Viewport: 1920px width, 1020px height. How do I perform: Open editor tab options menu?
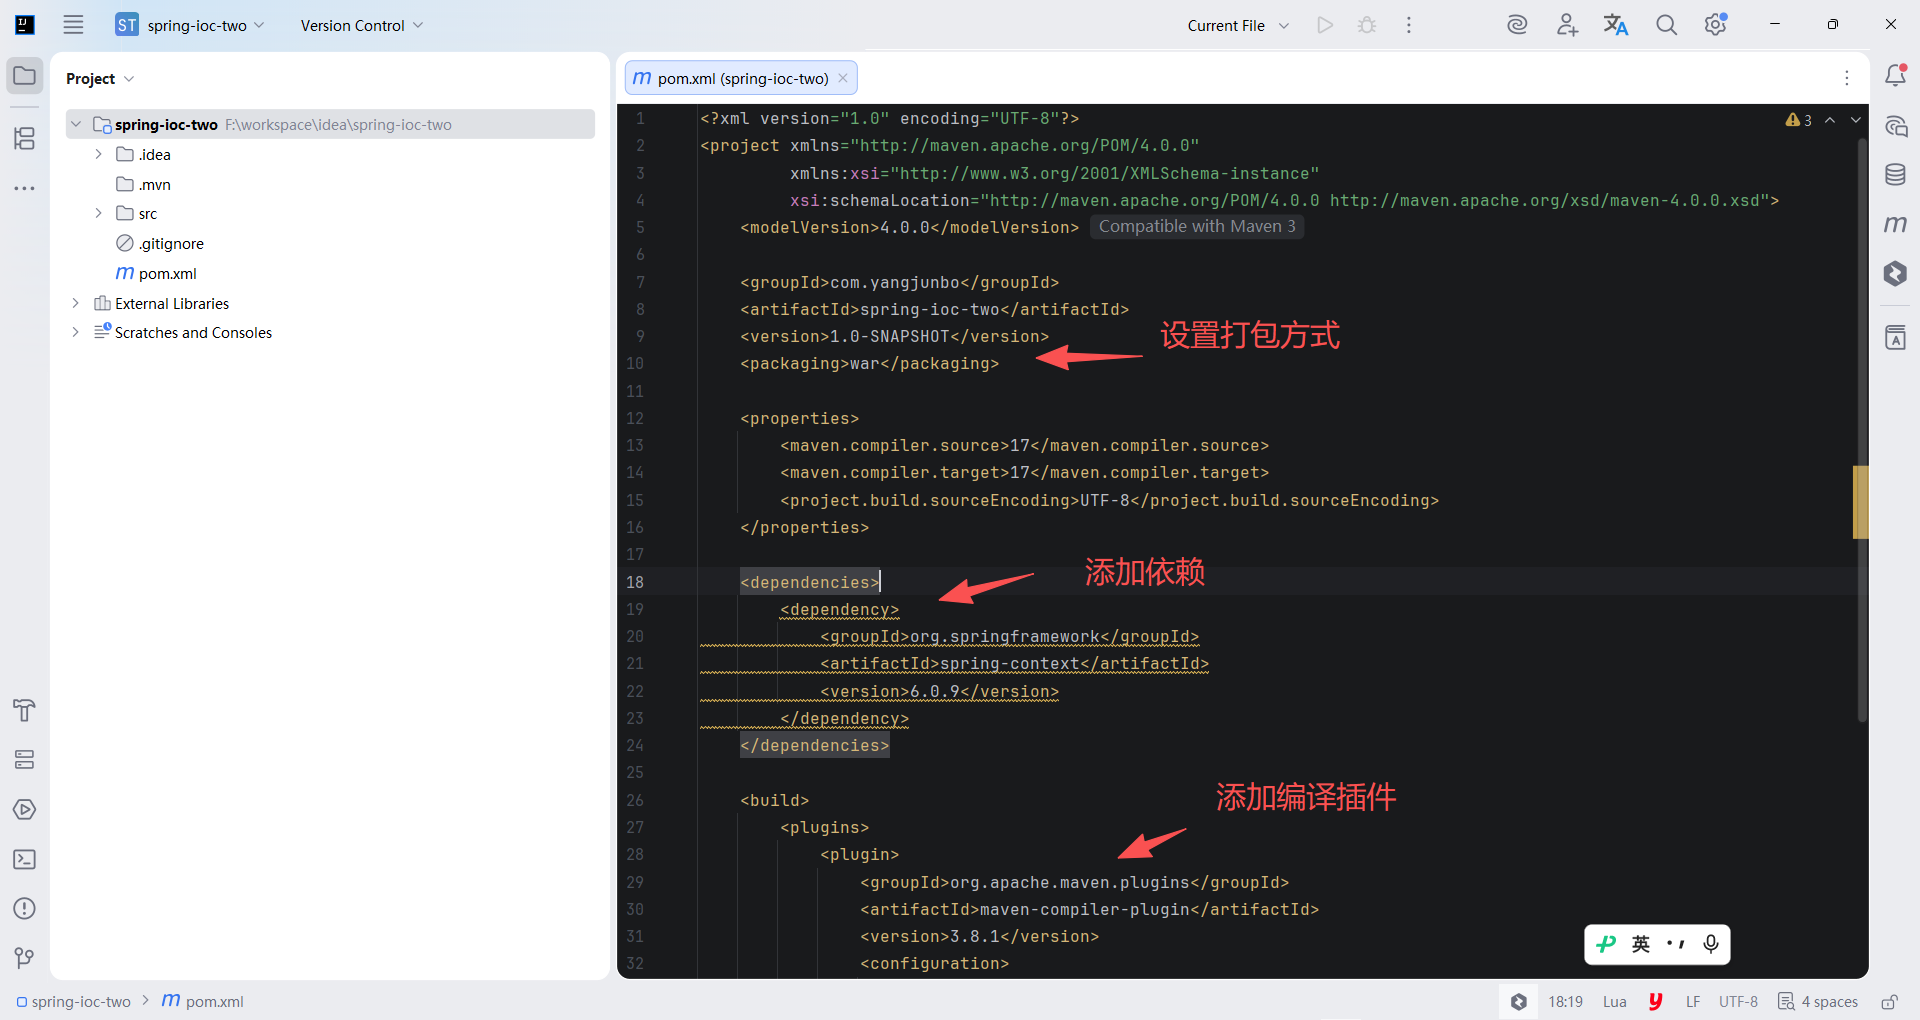click(1847, 78)
